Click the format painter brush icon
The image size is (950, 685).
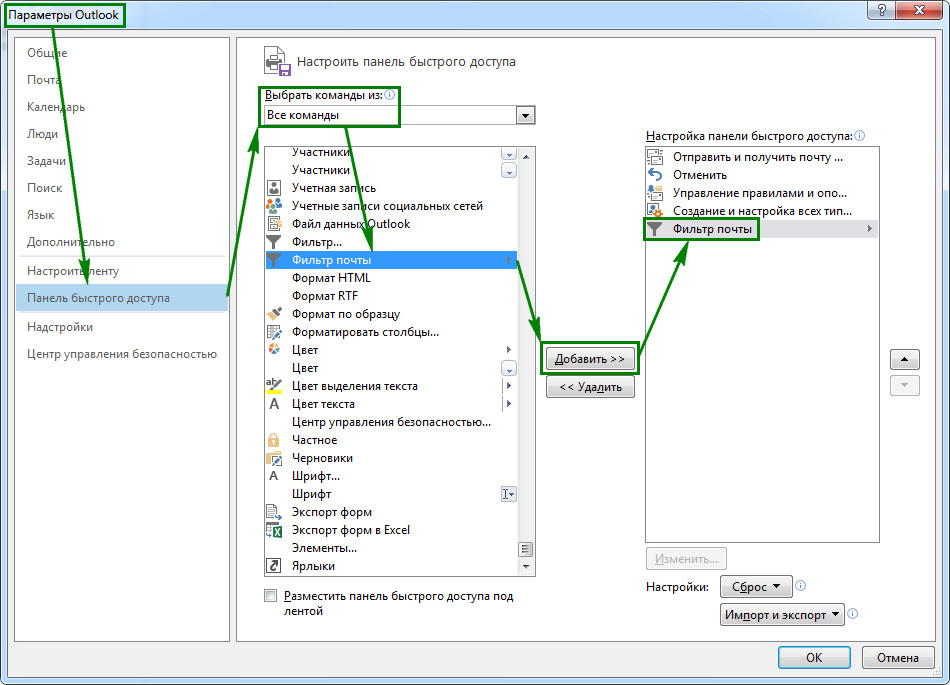tap(274, 314)
